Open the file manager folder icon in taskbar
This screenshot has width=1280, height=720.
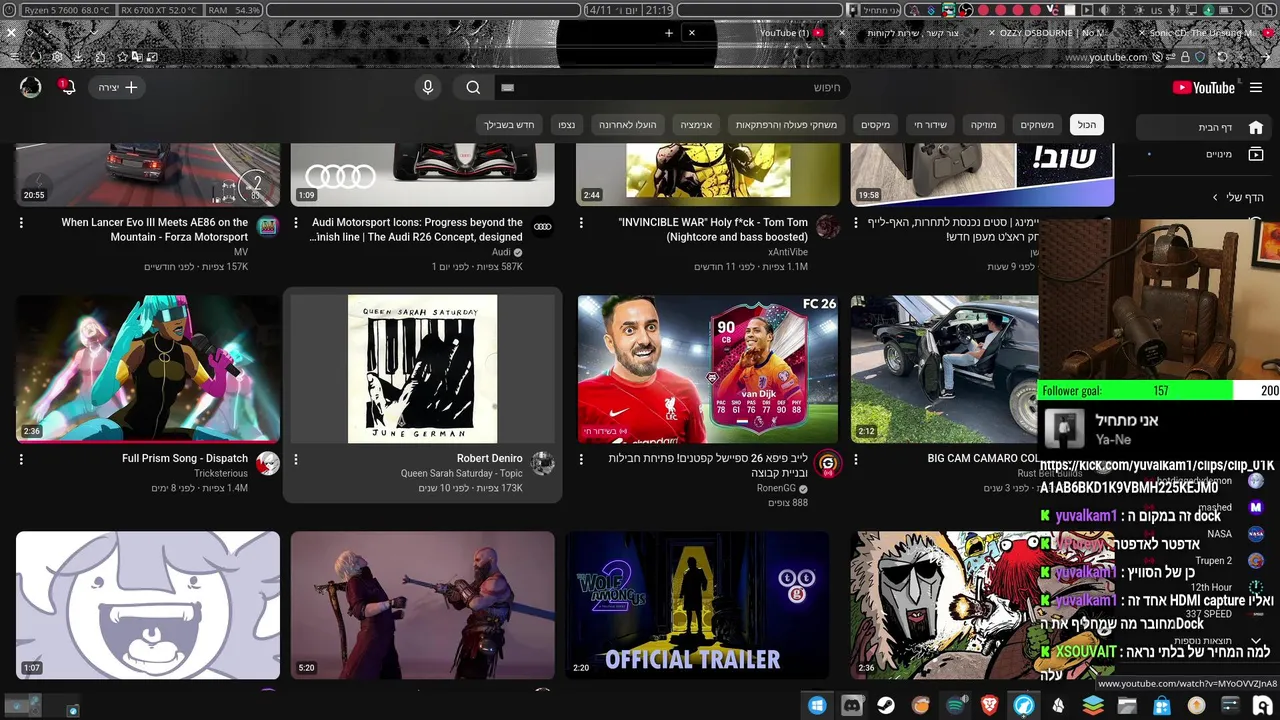pyautogui.click(x=1127, y=706)
